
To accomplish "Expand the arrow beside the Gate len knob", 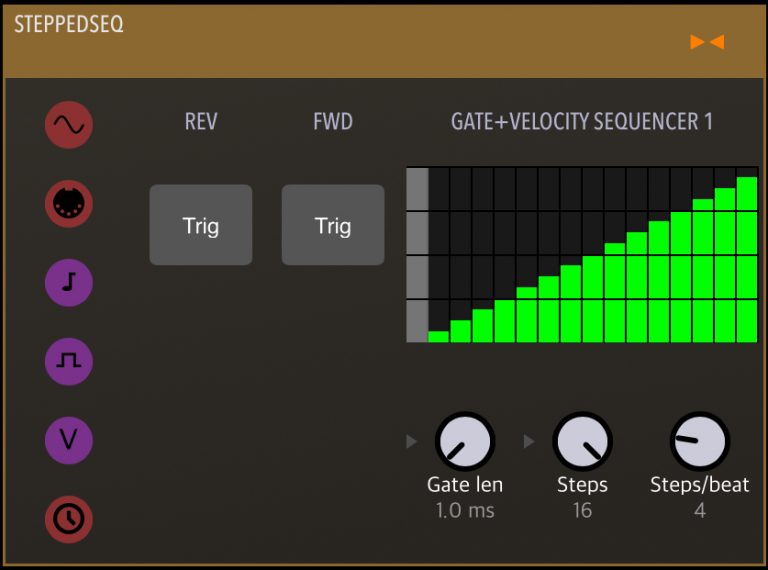I will (411, 442).
